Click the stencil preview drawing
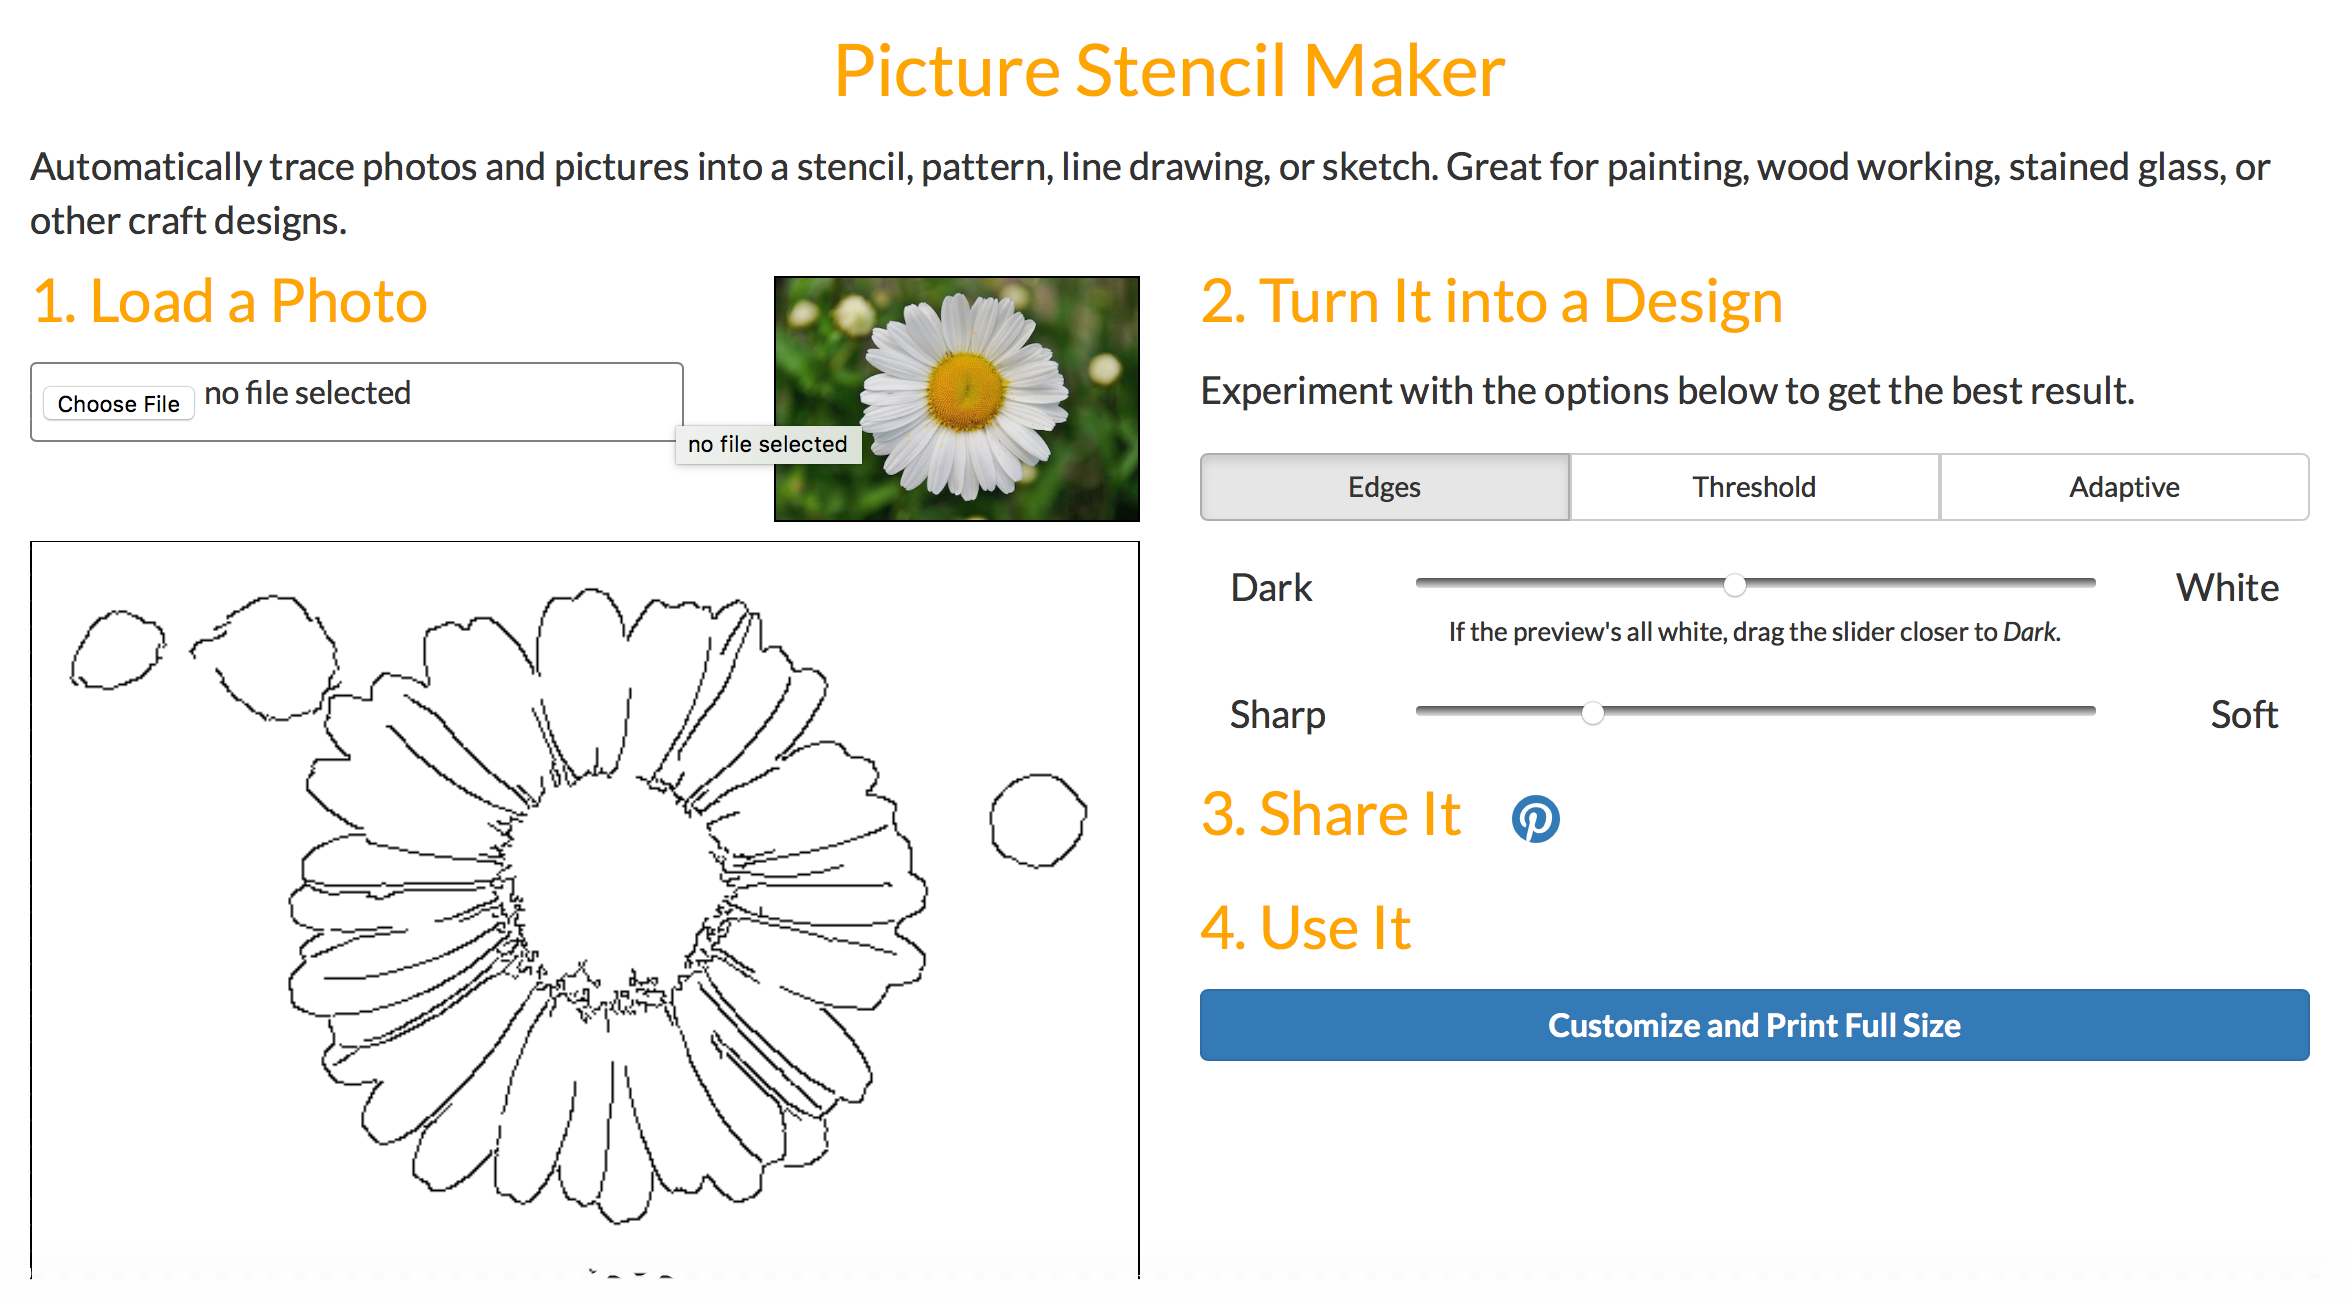Image resolution: width=2352 pixels, height=1302 pixels. [585, 900]
